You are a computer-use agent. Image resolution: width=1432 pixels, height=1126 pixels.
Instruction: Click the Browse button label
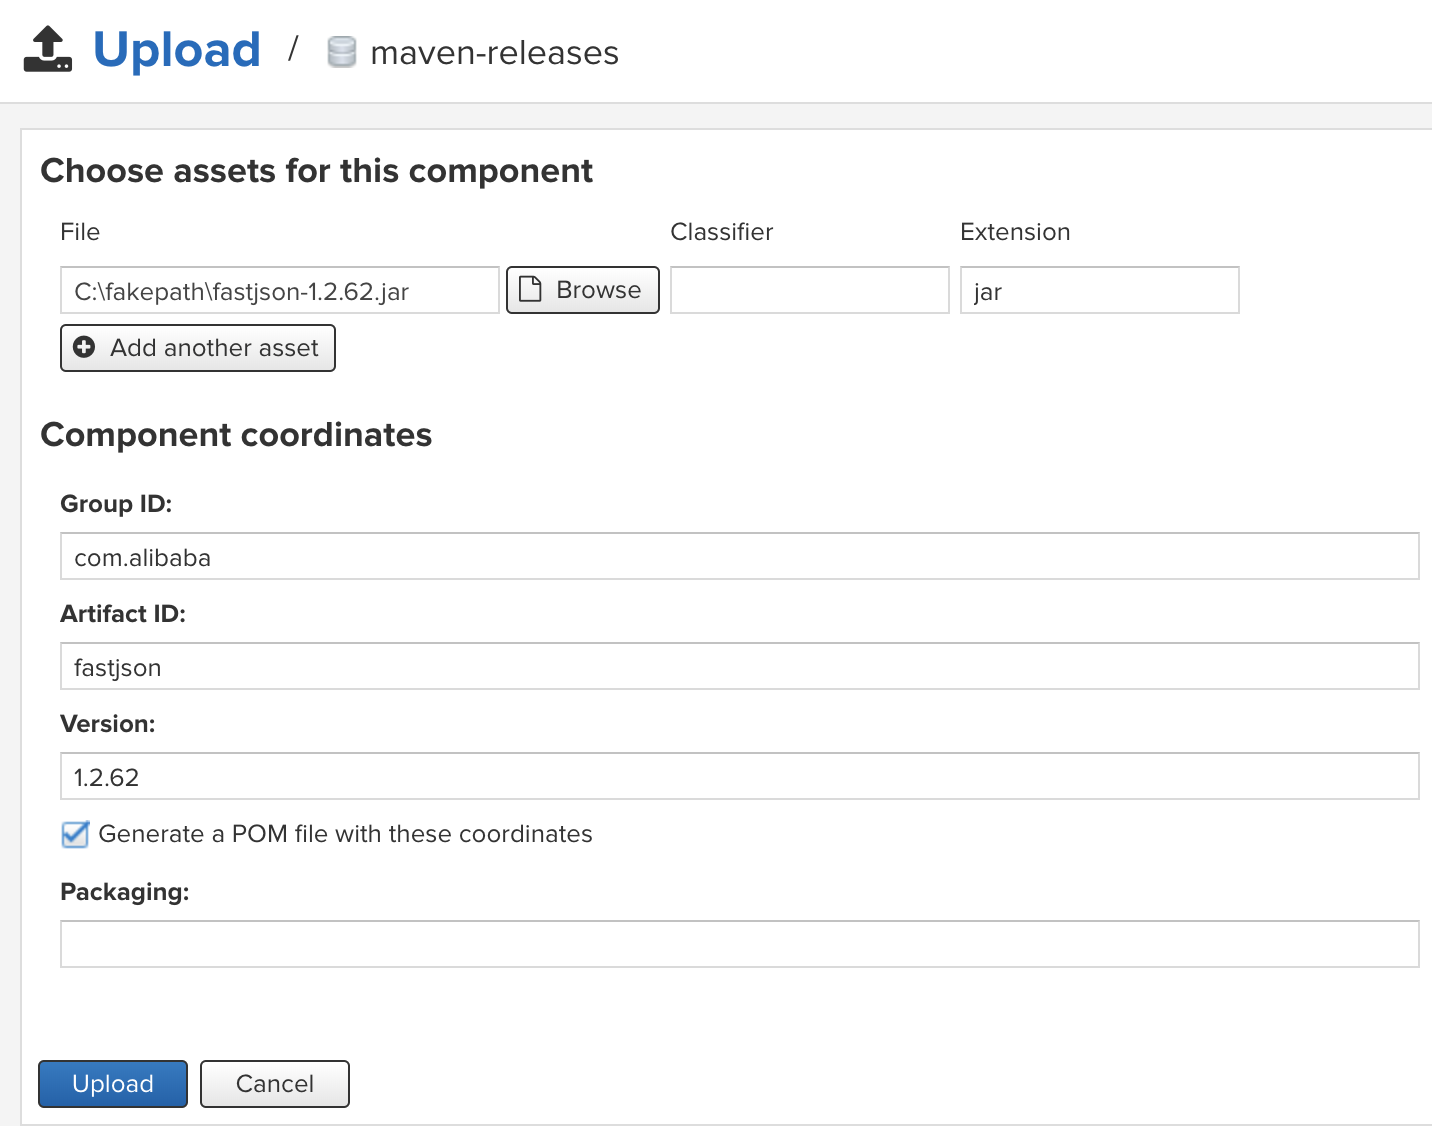pos(598,290)
